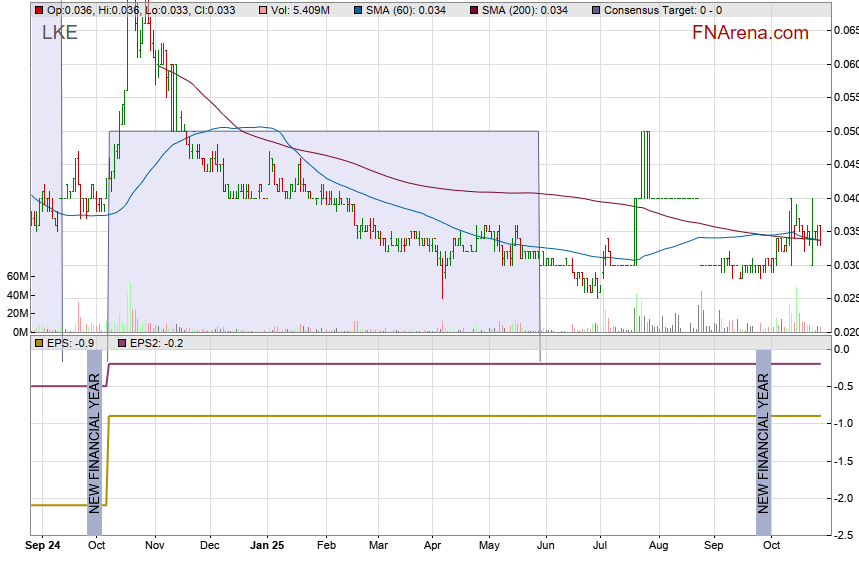This screenshot has width=859, height=566.
Task: Click the Consensus Target legend swatch
Action: 597,10
